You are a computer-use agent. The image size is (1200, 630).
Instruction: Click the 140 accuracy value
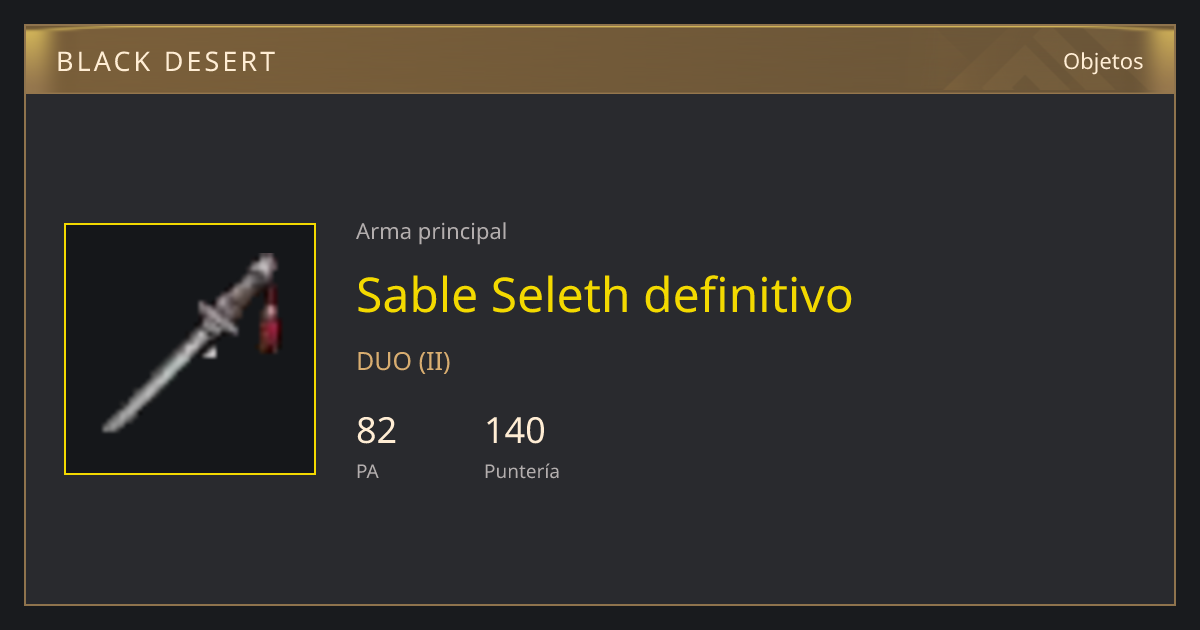click(x=514, y=431)
